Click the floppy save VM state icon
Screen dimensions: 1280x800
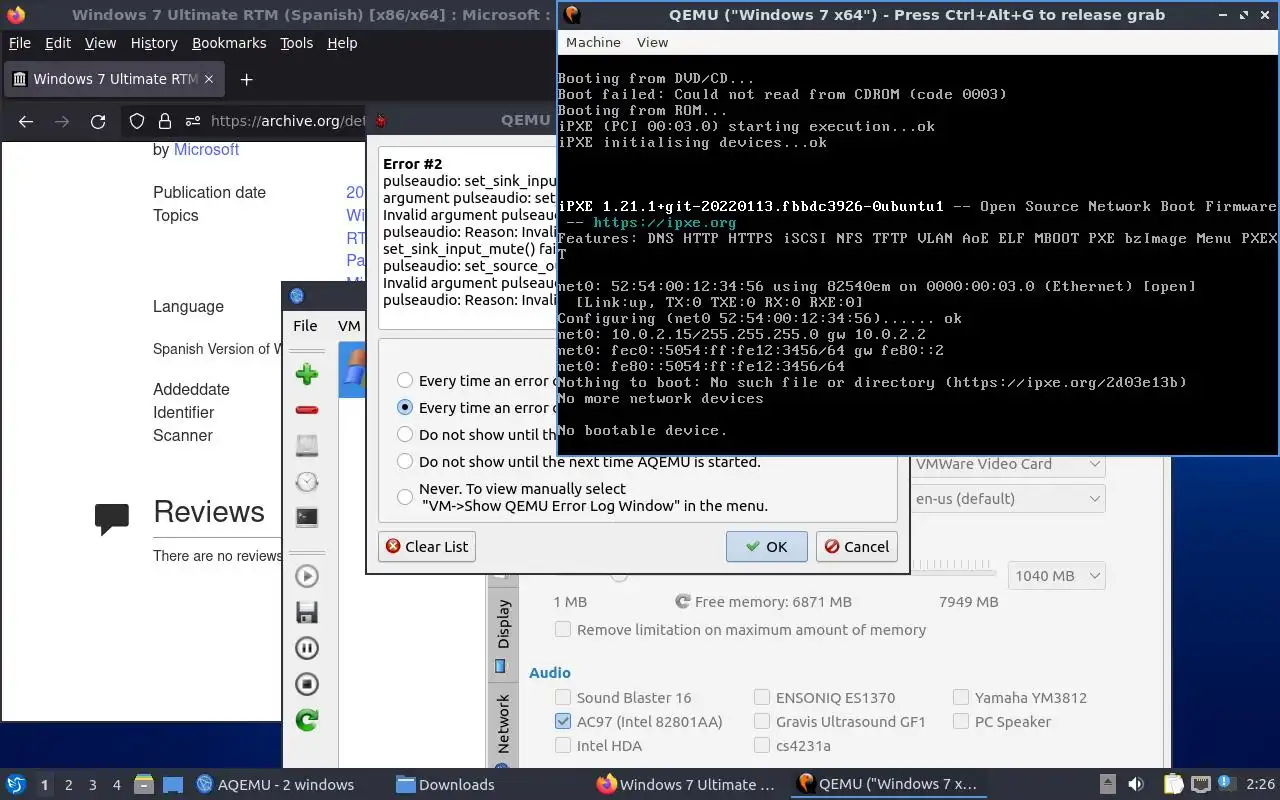click(307, 612)
